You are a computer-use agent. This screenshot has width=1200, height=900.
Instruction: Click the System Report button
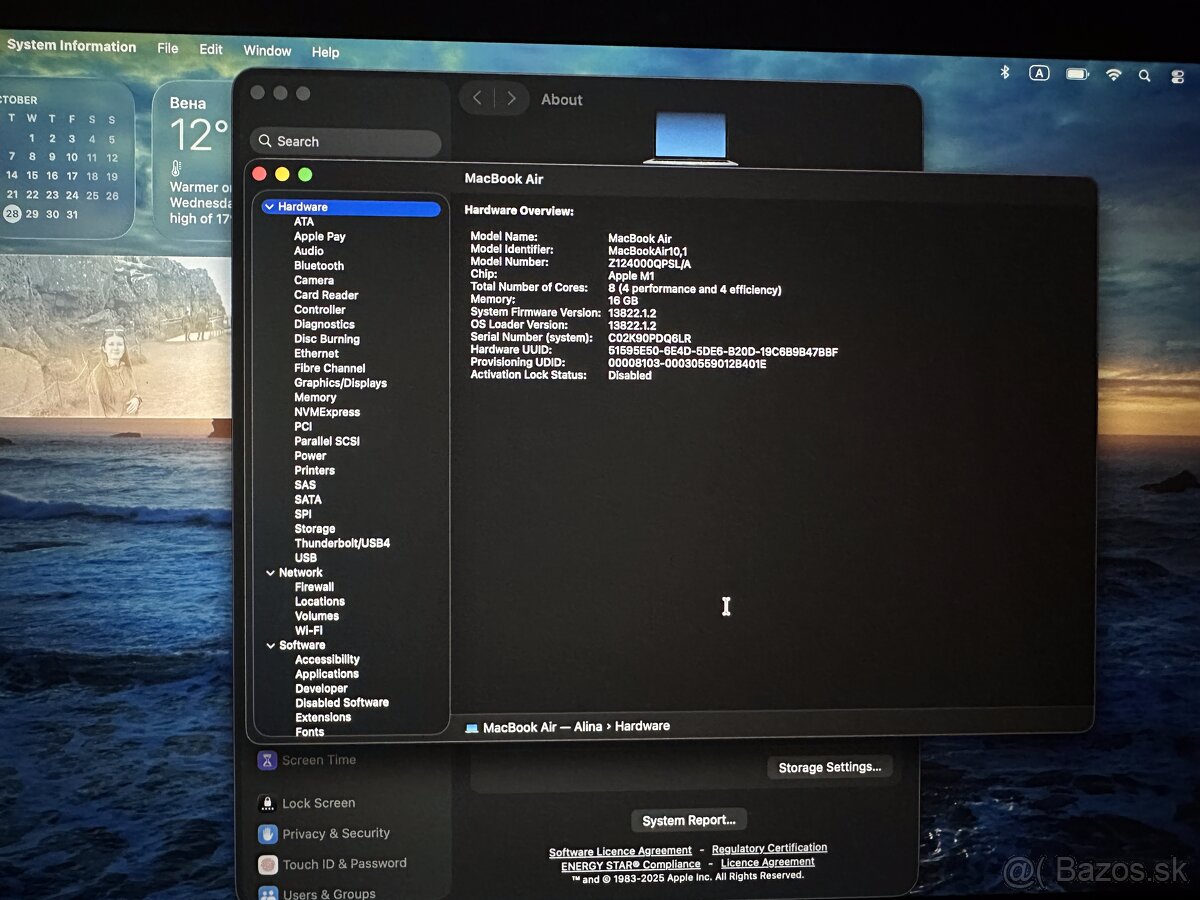tap(689, 820)
